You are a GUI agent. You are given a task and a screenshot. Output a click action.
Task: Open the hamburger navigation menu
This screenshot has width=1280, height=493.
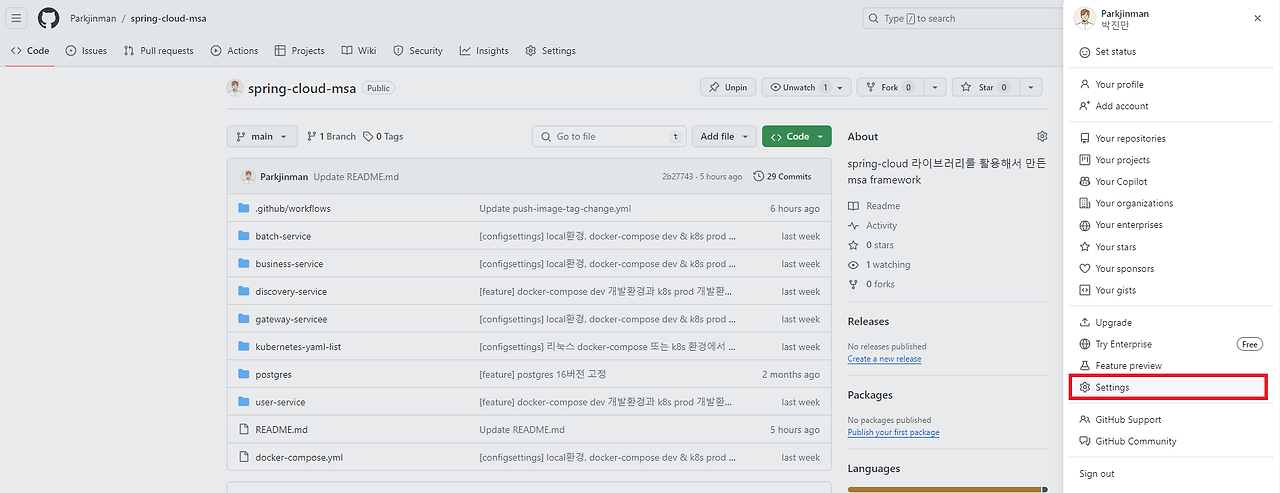pyautogui.click(x=17, y=18)
